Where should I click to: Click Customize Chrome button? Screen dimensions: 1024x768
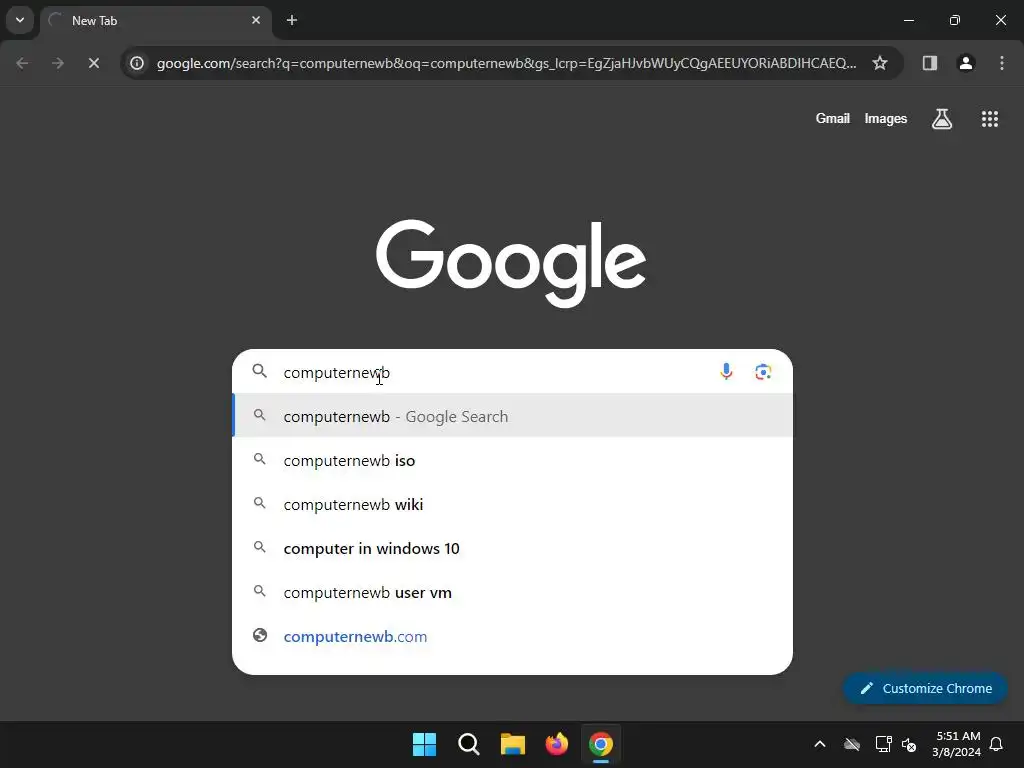pos(925,688)
